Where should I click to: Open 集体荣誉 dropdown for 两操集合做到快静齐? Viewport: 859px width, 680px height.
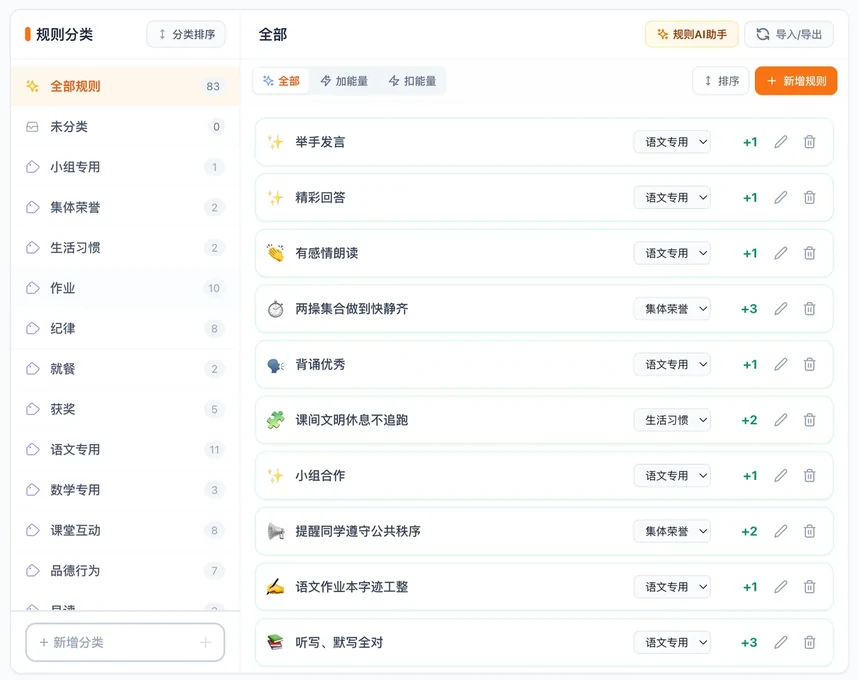[x=672, y=308]
